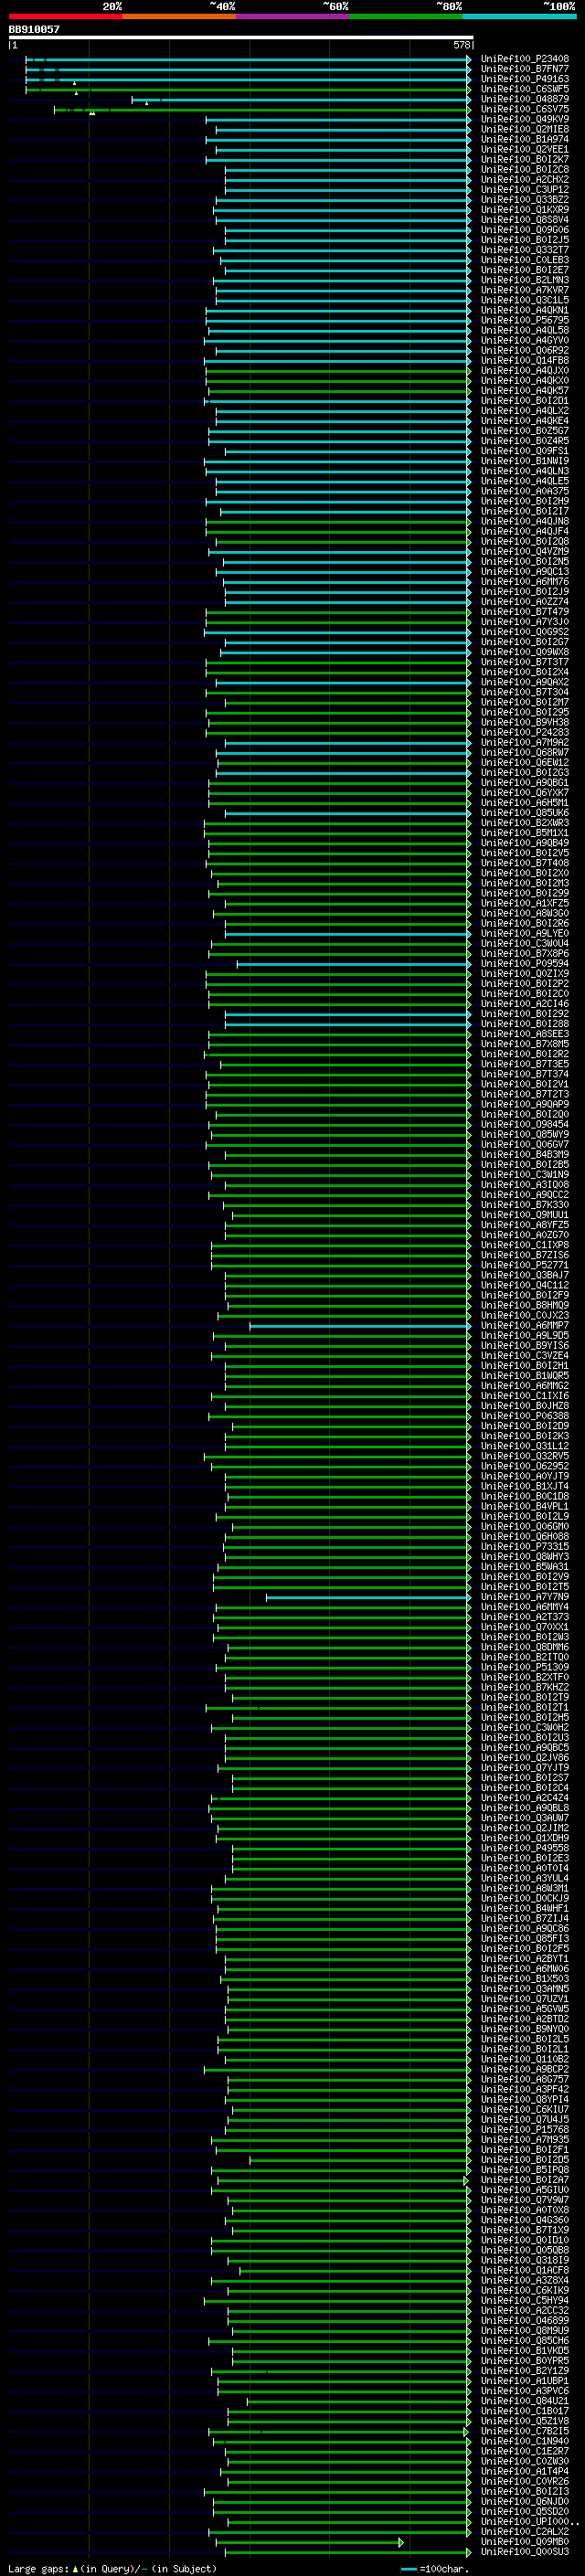
Task: Select the Large gaps legend text
Action: point(38,2568)
